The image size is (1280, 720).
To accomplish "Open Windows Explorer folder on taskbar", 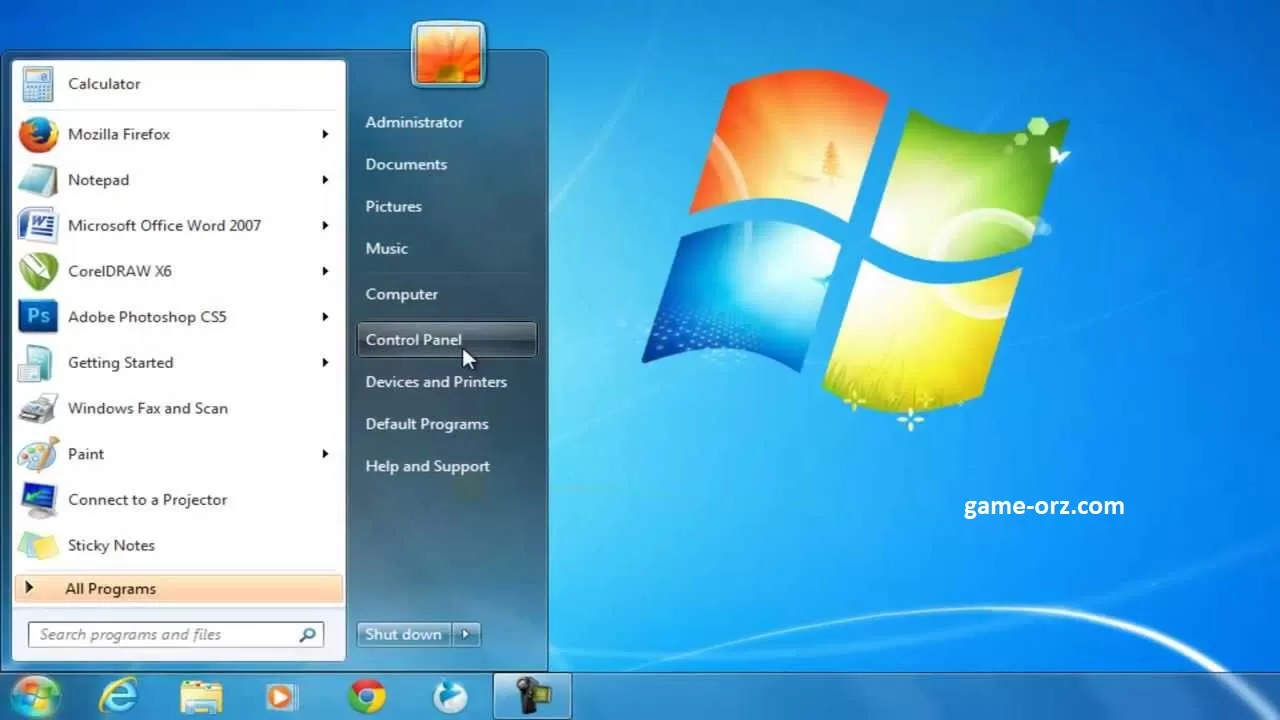I will click(201, 696).
